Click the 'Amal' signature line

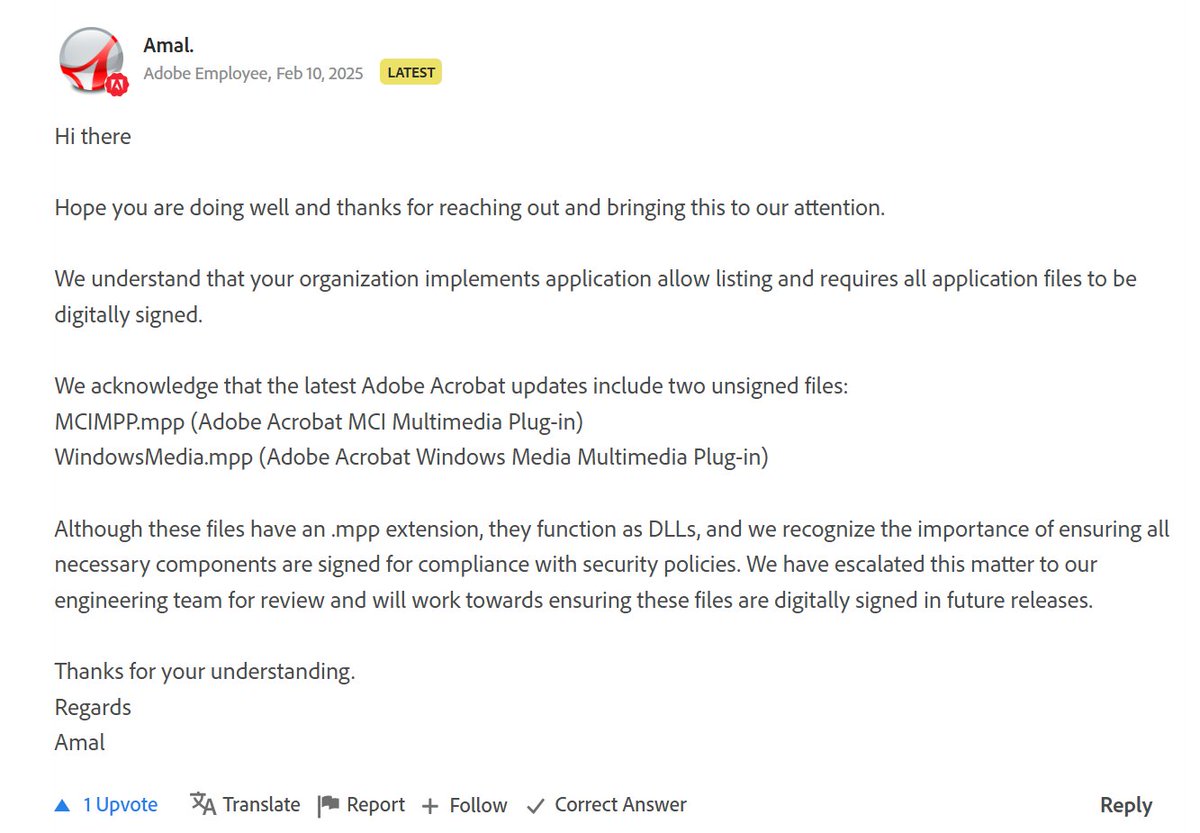80,743
